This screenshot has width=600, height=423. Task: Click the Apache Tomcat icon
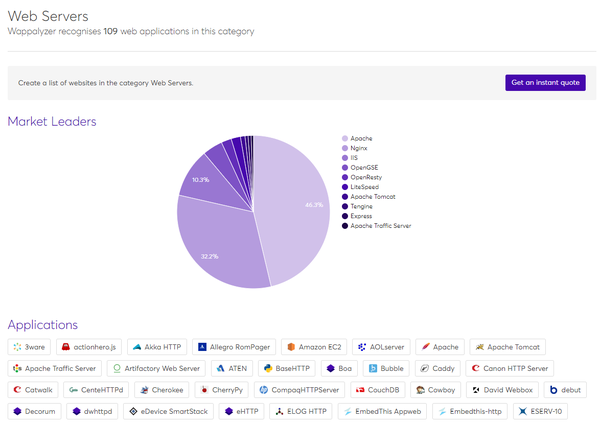(479, 347)
